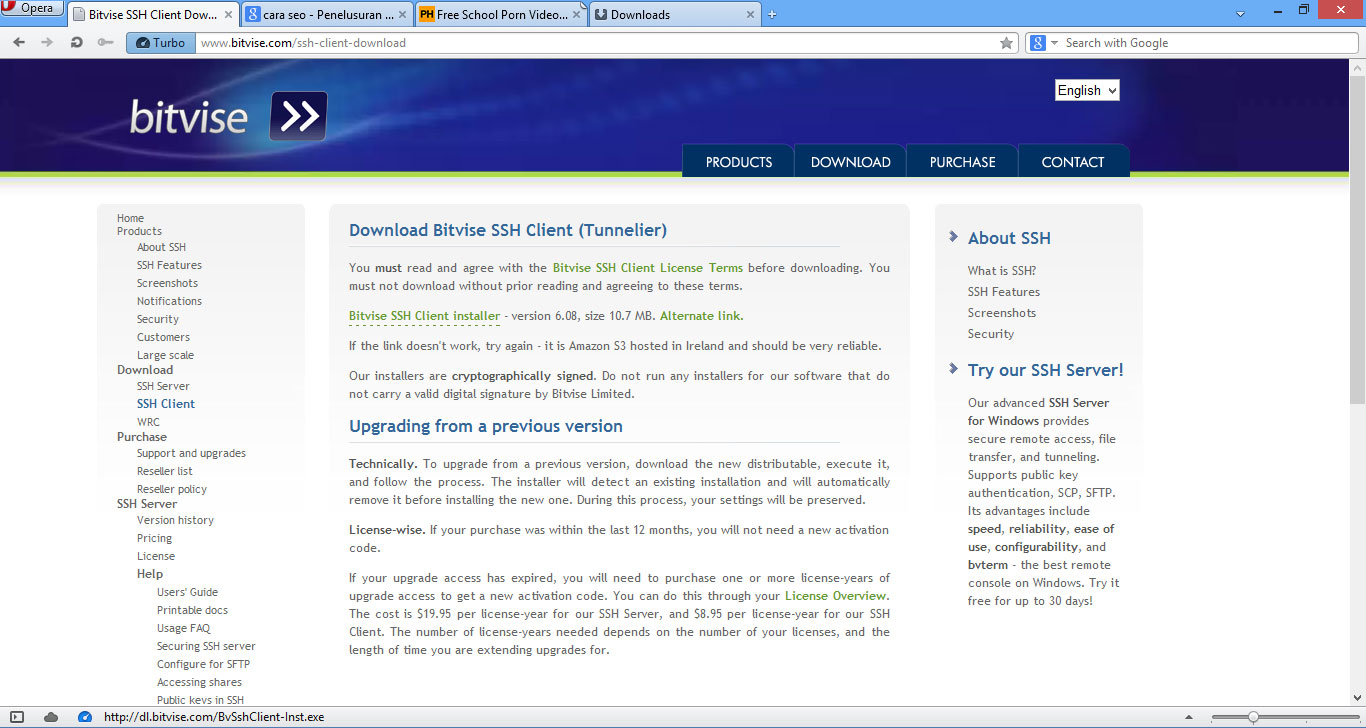Download the Bitvise SSH Client installer

click(424, 316)
